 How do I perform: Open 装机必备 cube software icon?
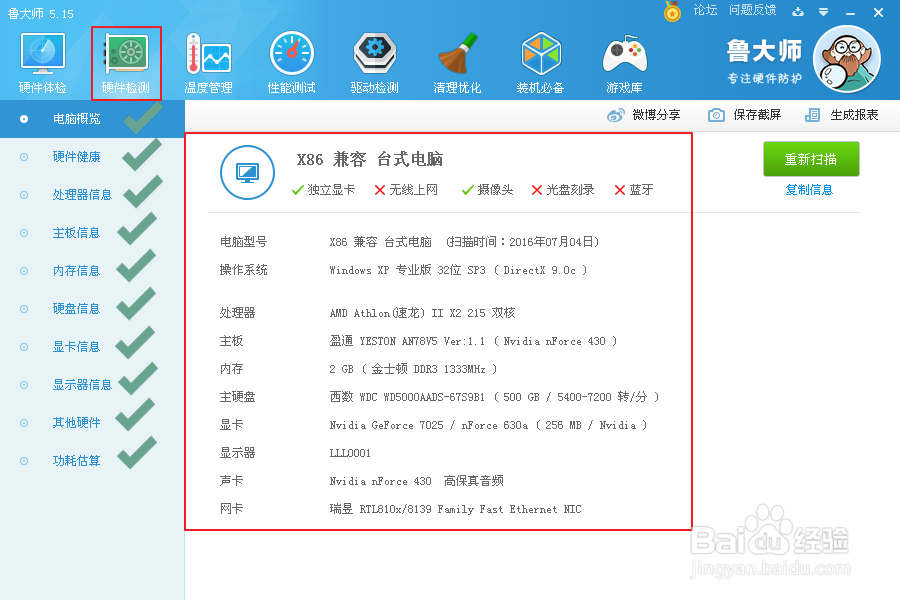pyautogui.click(x=540, y=63)
